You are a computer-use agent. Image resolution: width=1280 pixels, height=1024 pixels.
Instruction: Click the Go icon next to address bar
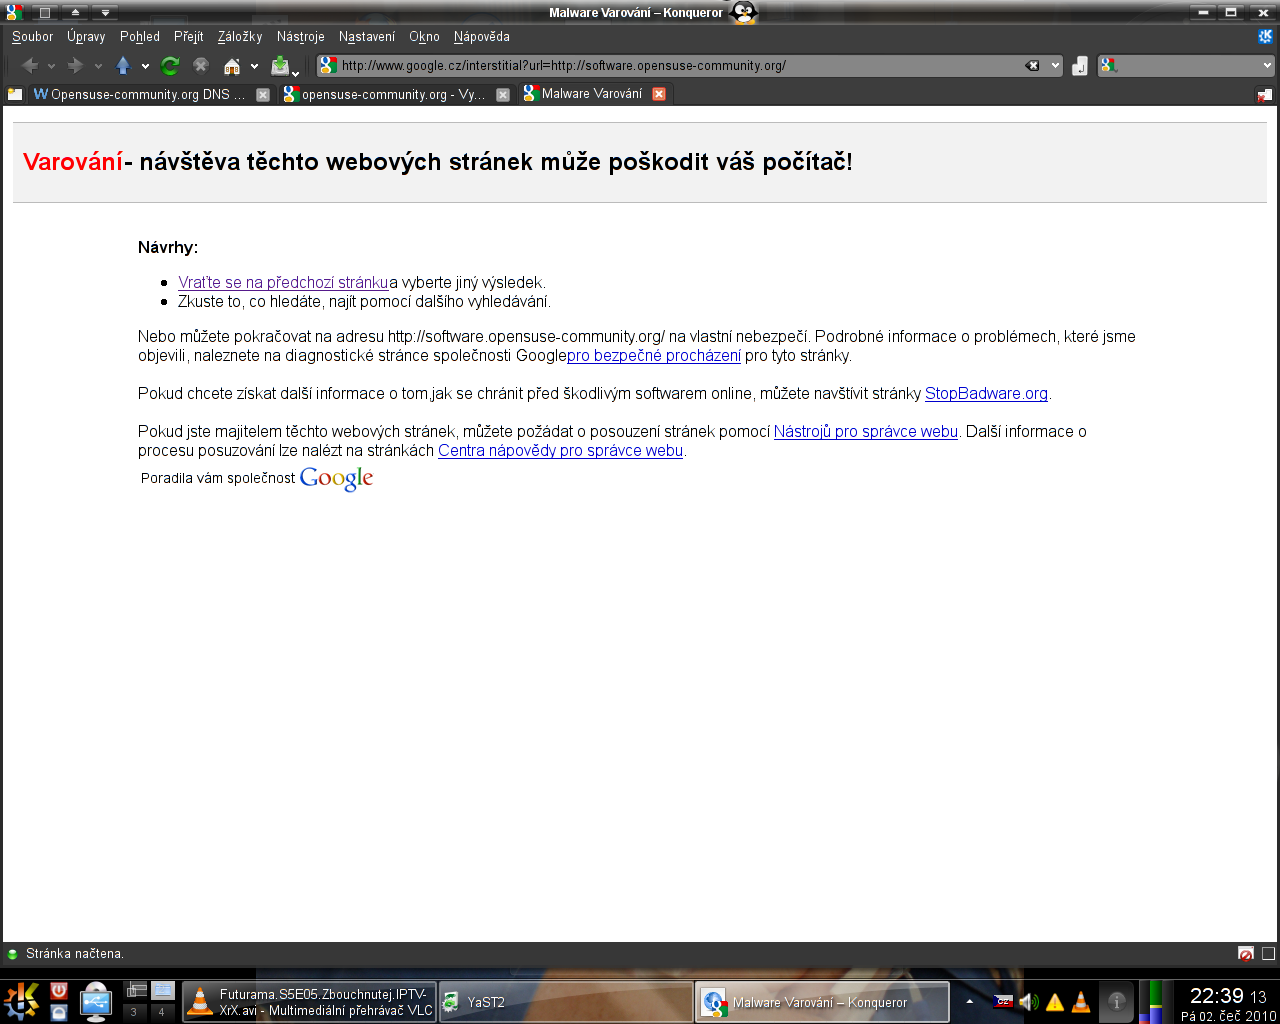click(1080, 66)
